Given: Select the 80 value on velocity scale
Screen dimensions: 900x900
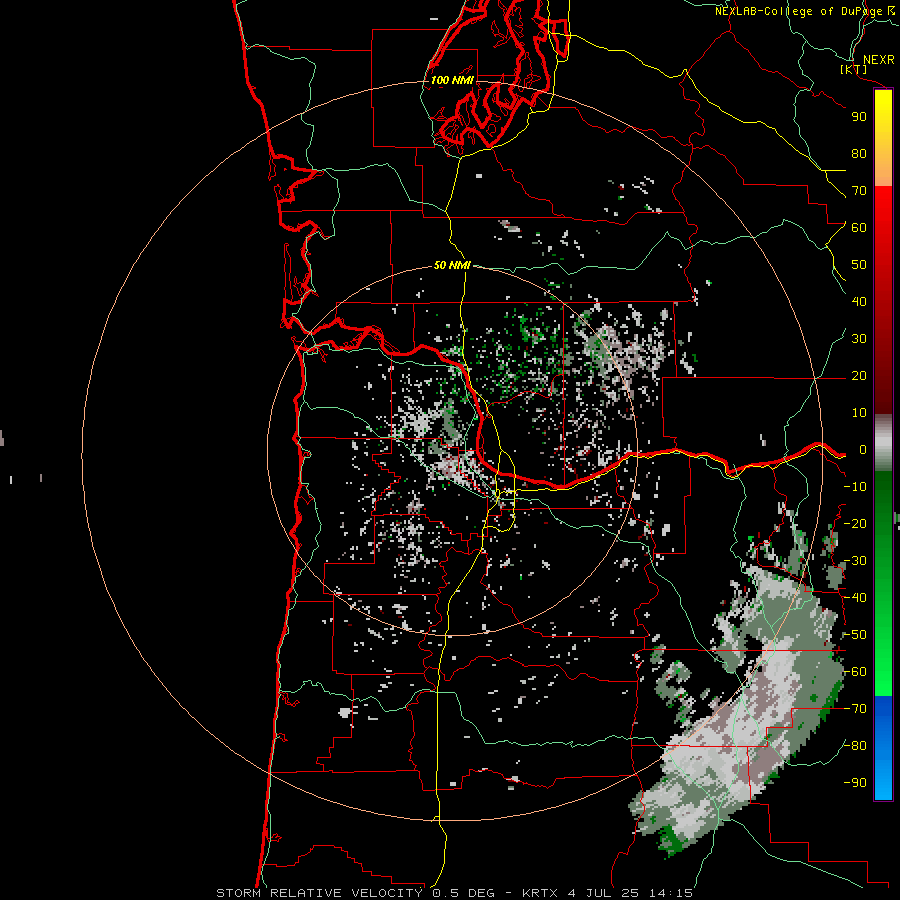Looking at the screenshot, I should click(859, 153).
